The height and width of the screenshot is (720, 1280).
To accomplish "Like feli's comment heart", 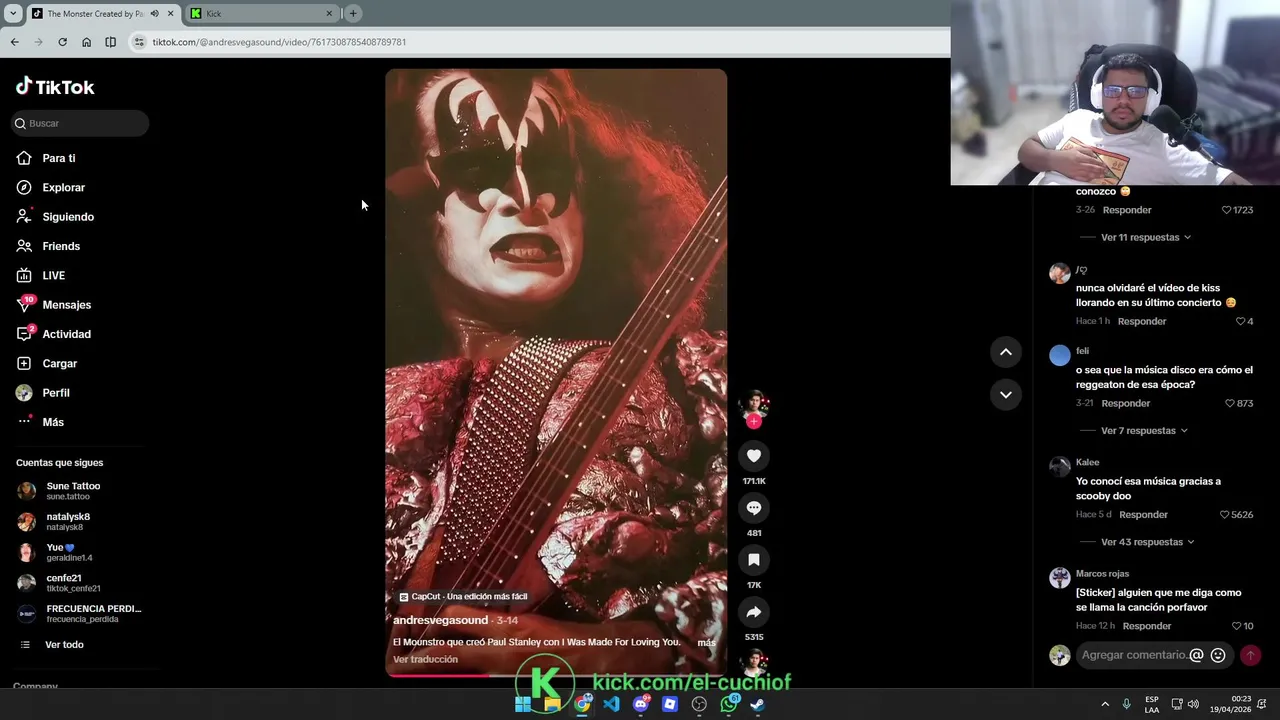I will click(x=1230, y=404).
